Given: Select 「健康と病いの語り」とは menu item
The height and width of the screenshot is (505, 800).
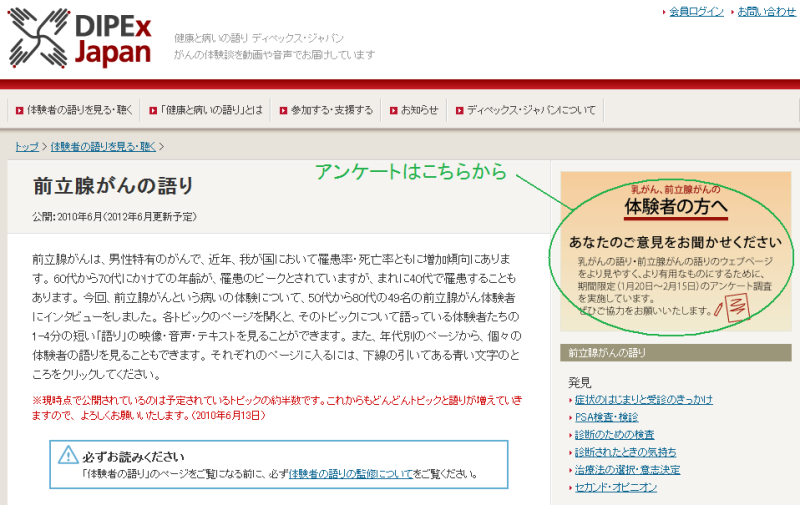Looking at the screenshot, I should click(x=212, y=110).
